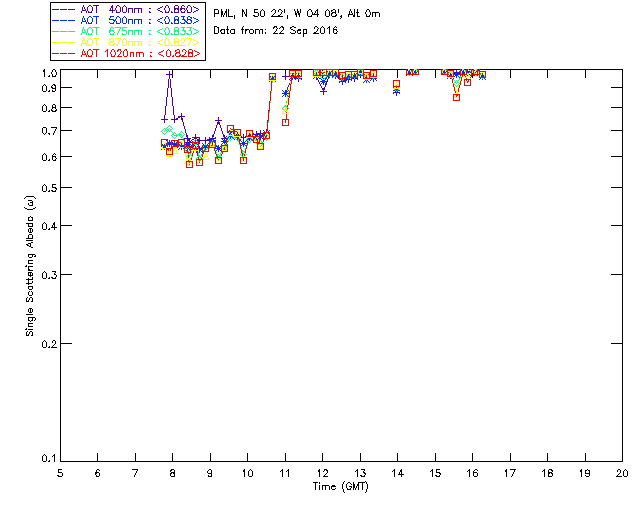Click the green AOT 675nm legend entry
This screenshot has width=640, height=512.
pyautogui.click(x=127, y=31)
